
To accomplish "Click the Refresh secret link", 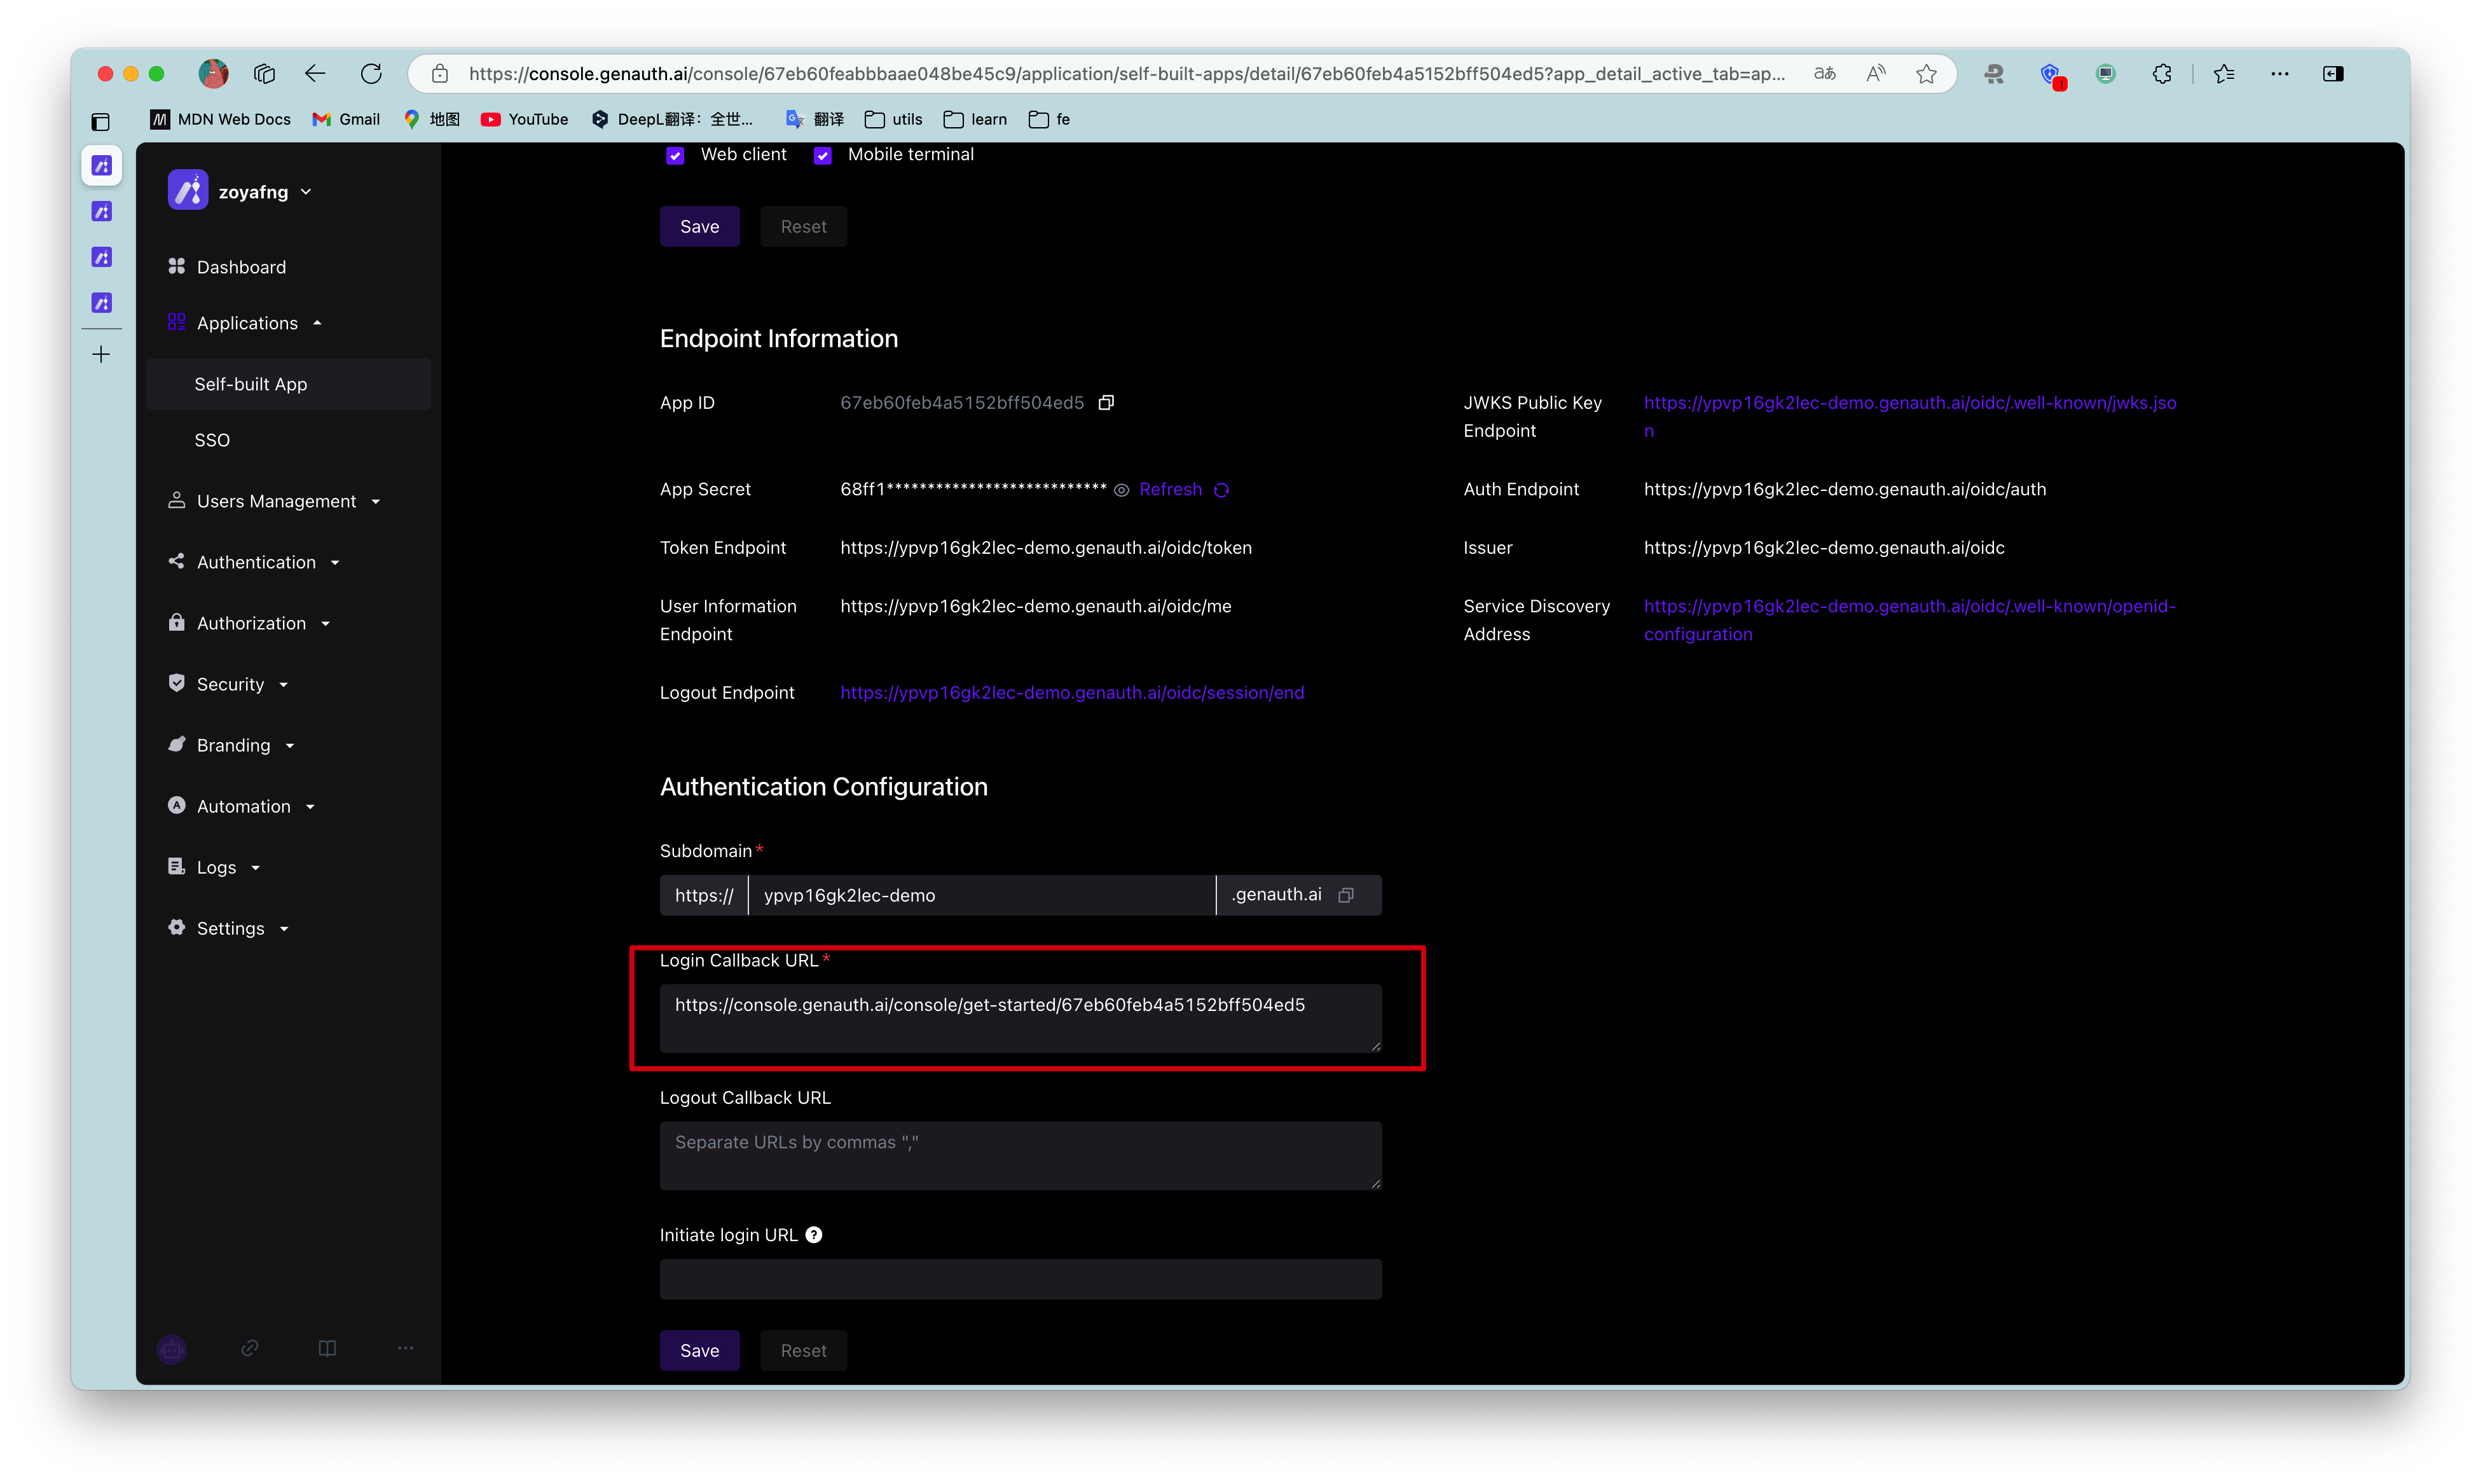I will tap(1170, 490).
